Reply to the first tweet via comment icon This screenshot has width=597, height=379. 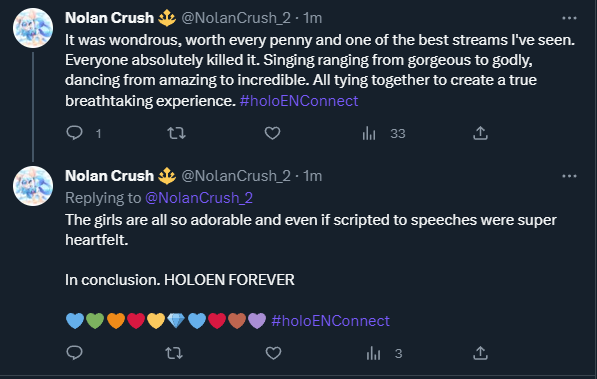(x=75, y=133)
